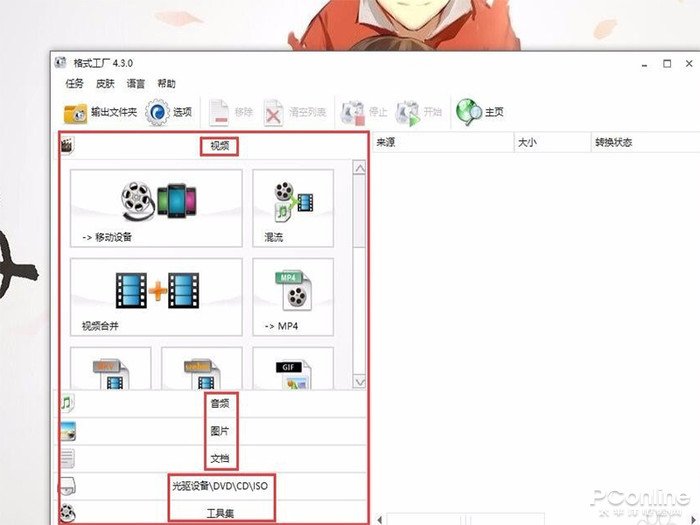Select the 移动设备 mobile device conversion tile

156,207
